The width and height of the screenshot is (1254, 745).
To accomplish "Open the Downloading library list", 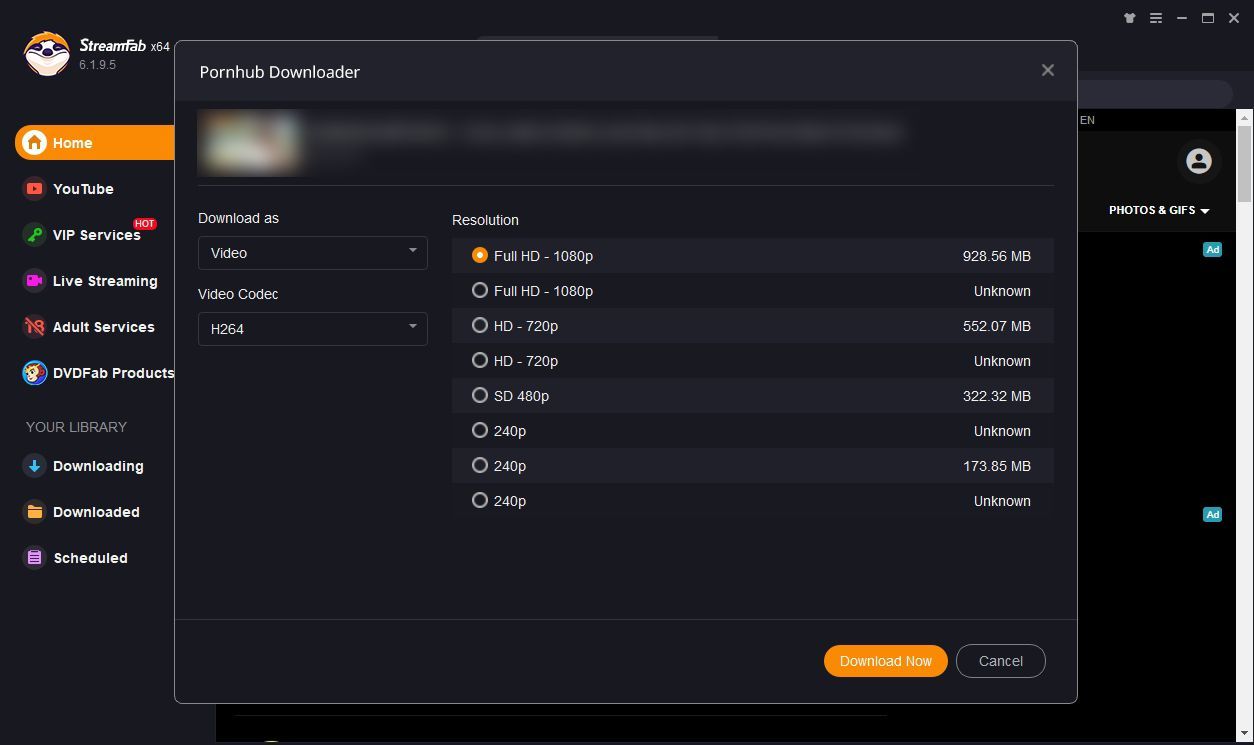I will click(x=98, y=466).
